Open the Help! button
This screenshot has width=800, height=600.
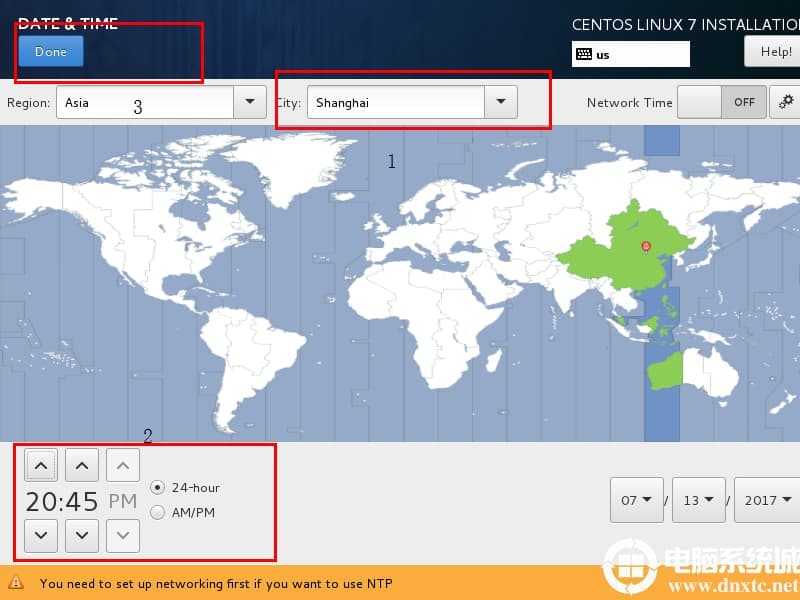pyautogui.click(x=772, y=52)
